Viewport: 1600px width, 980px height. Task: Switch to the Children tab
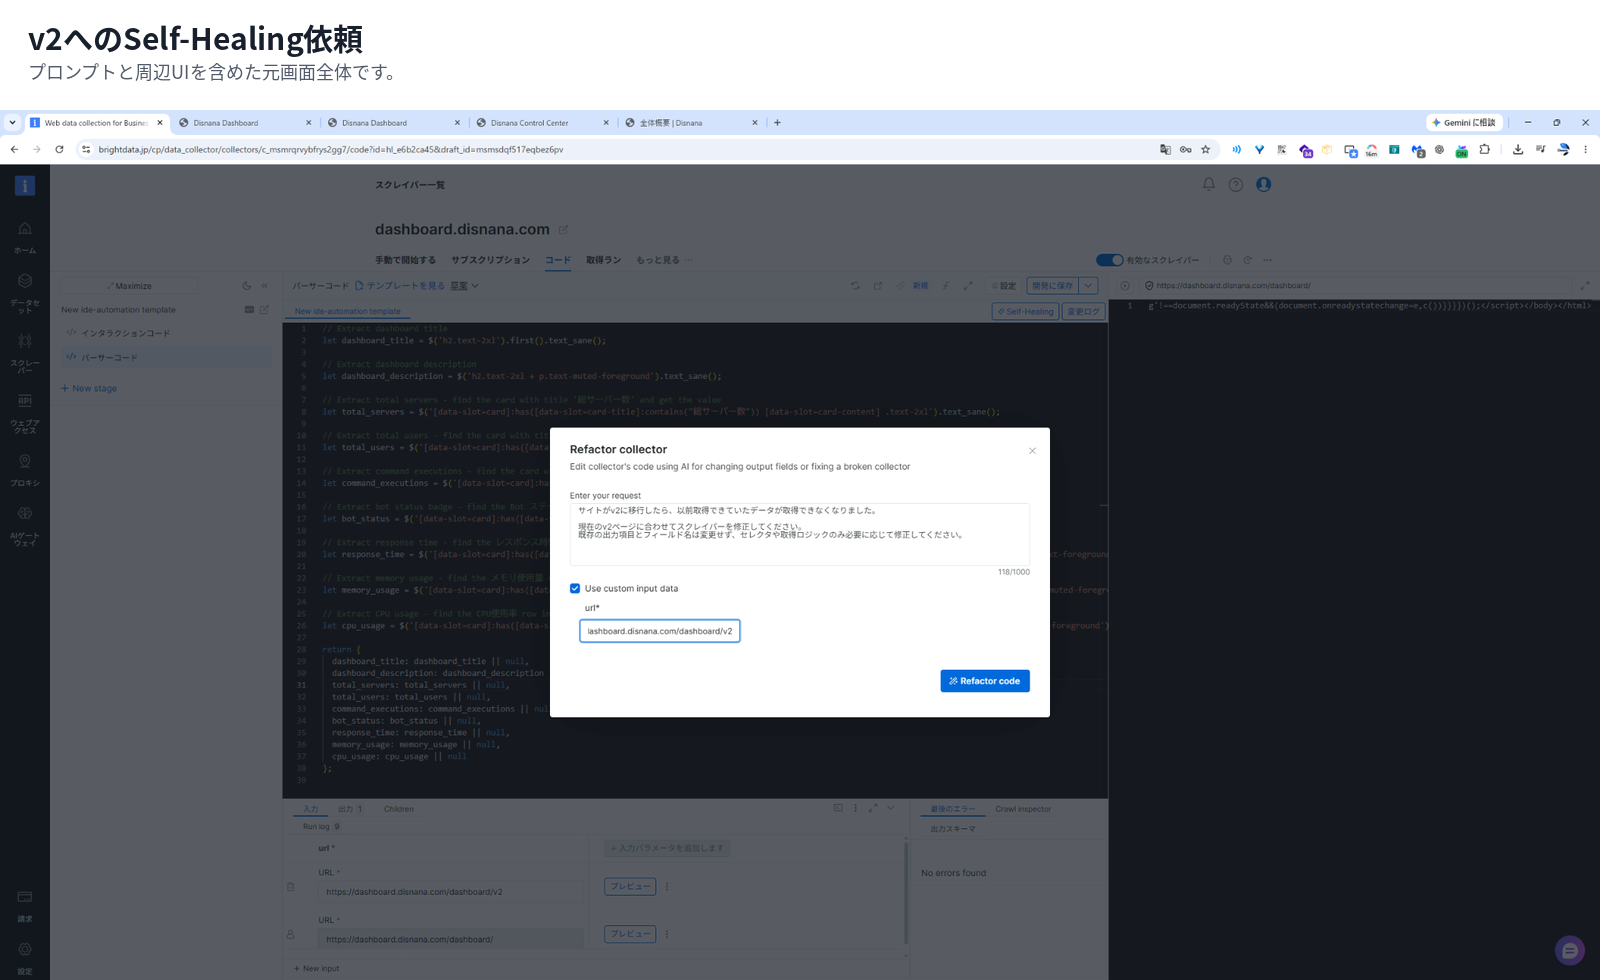pyautogui.click(x=399, y=809)
